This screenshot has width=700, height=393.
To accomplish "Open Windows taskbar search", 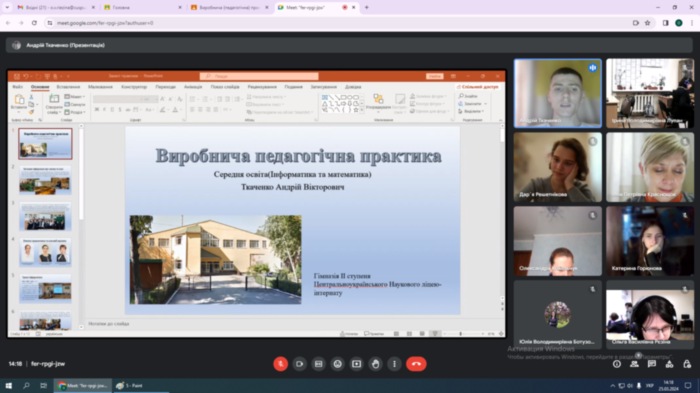I will [26, 385].
